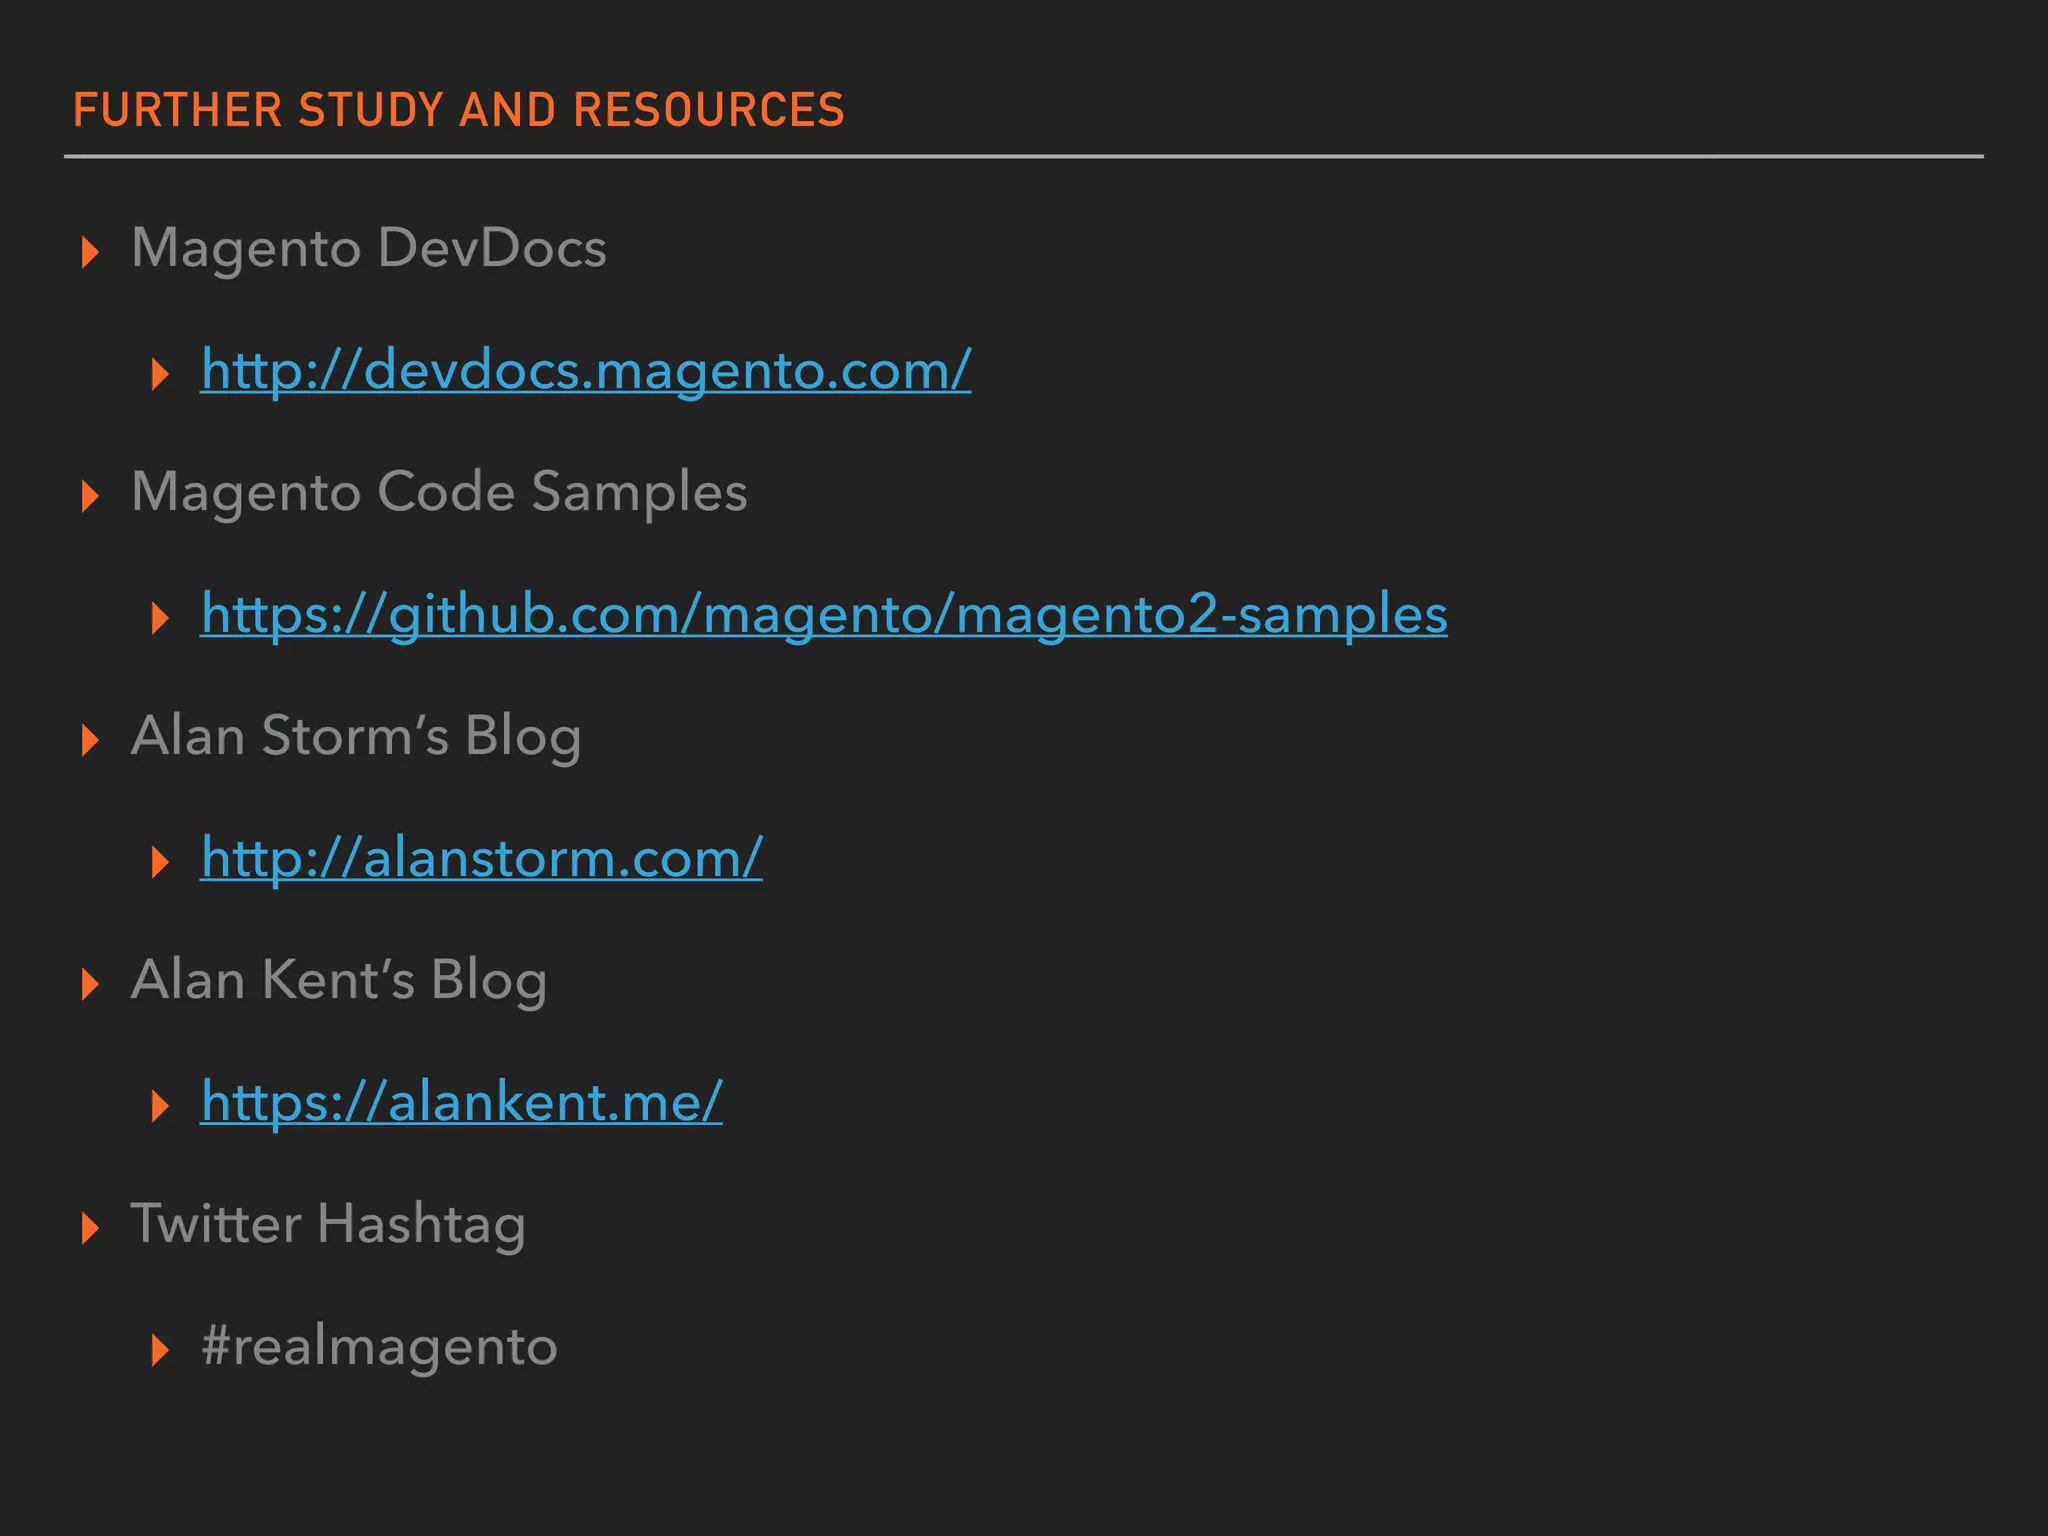Click the arrow bullet beside Alan Storm's Blog
This screenshot has height=1536, width=2048.
(x=90, y=739)
